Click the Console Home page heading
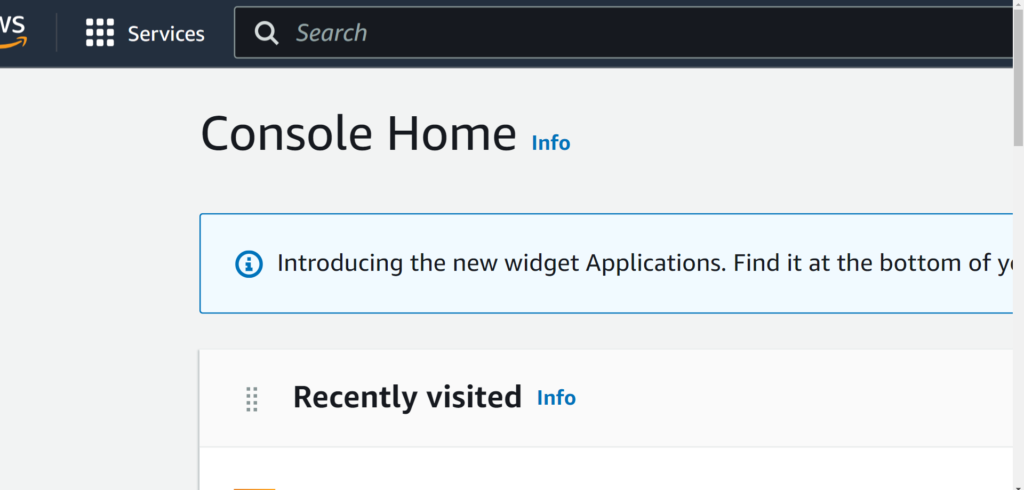Viewport: 1024px width, 490px height. point(358,134)
